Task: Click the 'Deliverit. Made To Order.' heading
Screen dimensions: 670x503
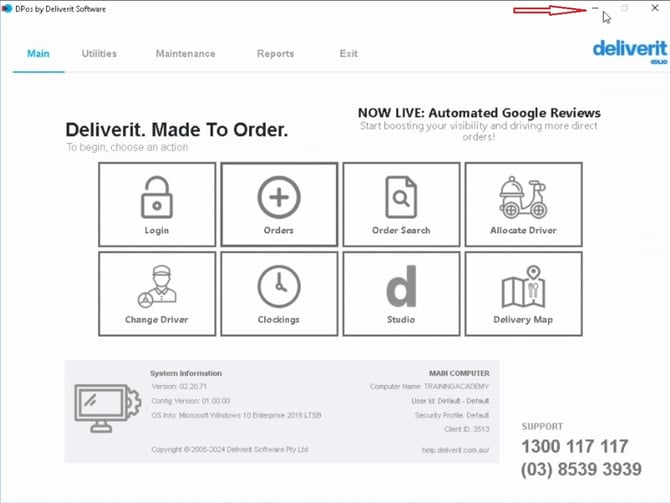Action: (176, 129)
